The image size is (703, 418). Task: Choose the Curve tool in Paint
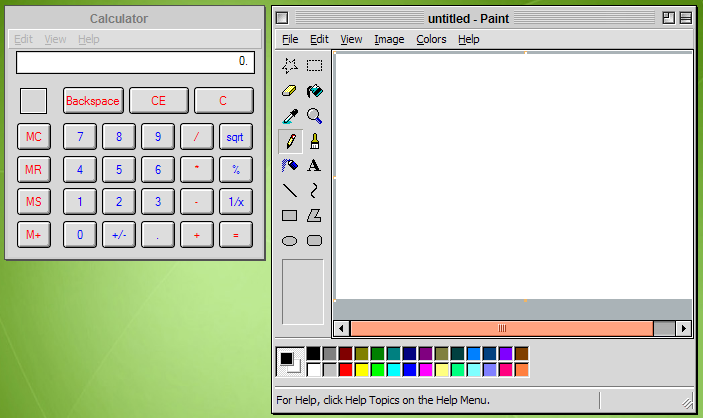314,191
